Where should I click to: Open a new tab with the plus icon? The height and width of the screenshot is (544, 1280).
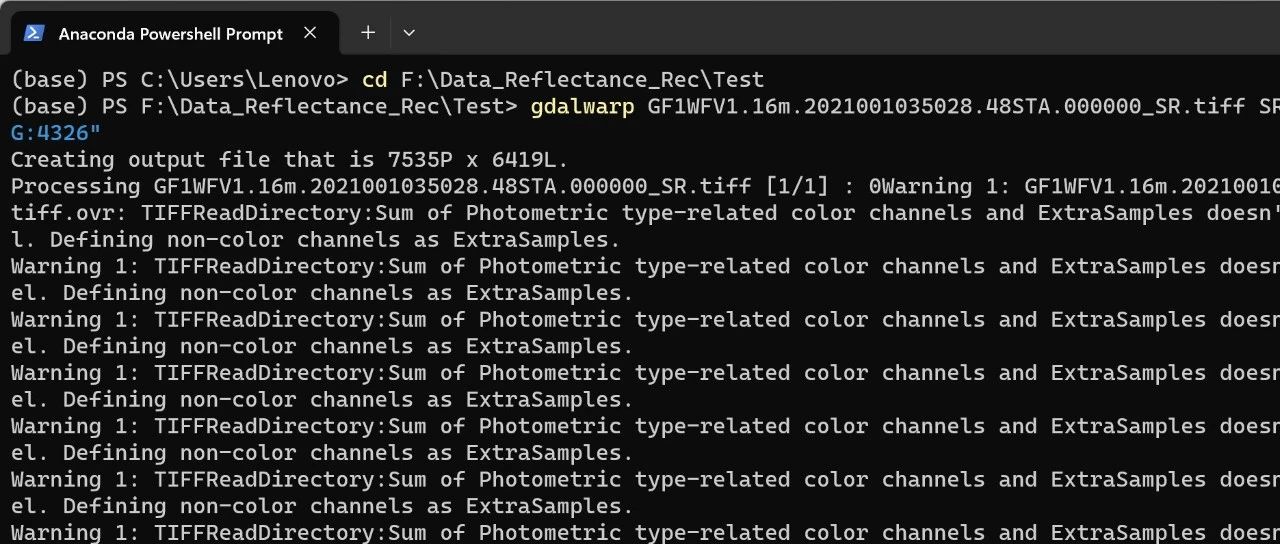pyautogui.click(x=368, y=32)
